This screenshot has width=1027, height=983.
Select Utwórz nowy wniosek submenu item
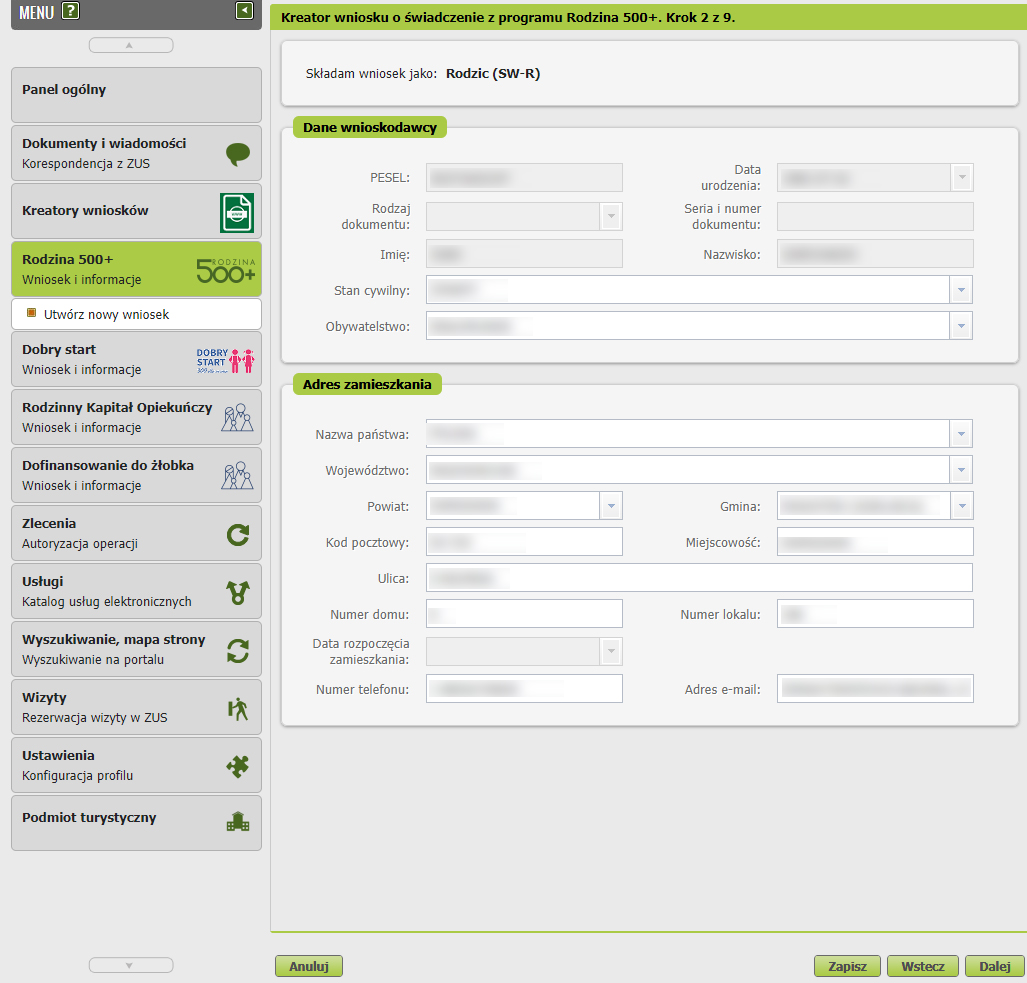tap(107, 314)
